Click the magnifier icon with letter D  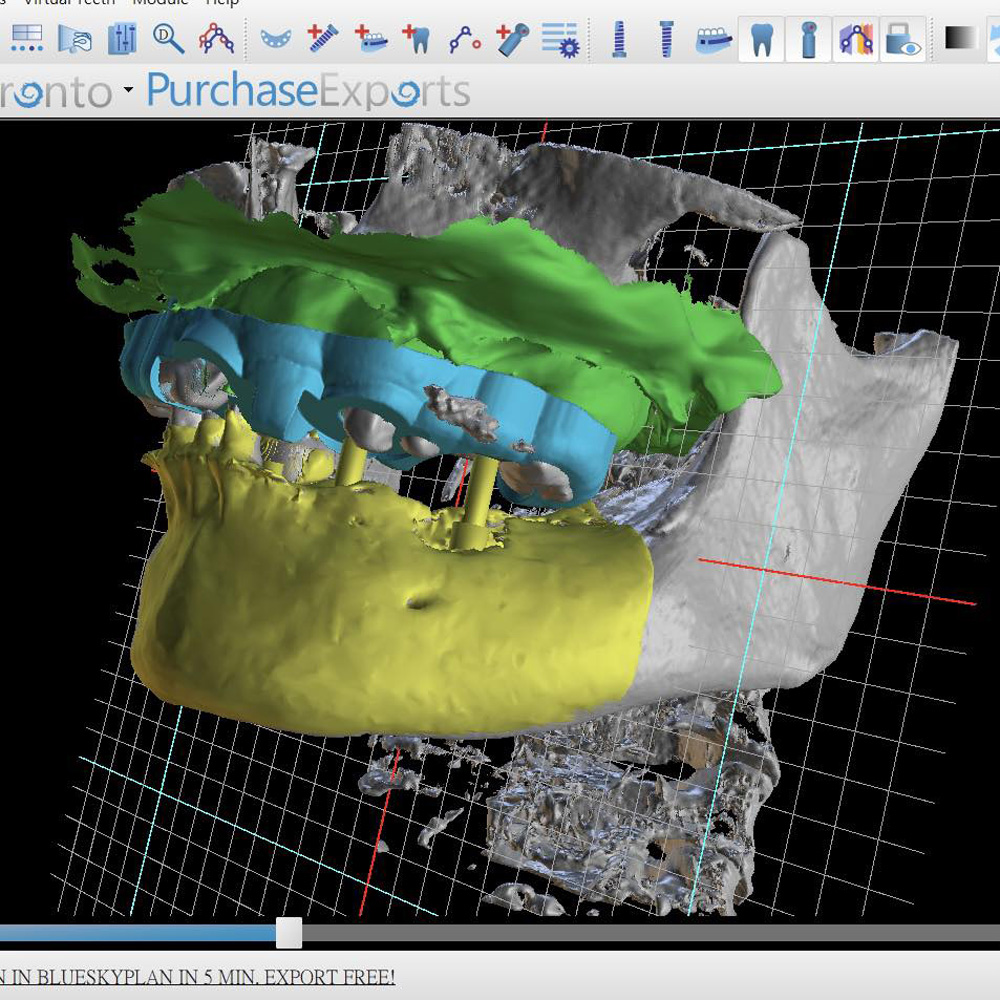tap(168, 39)
